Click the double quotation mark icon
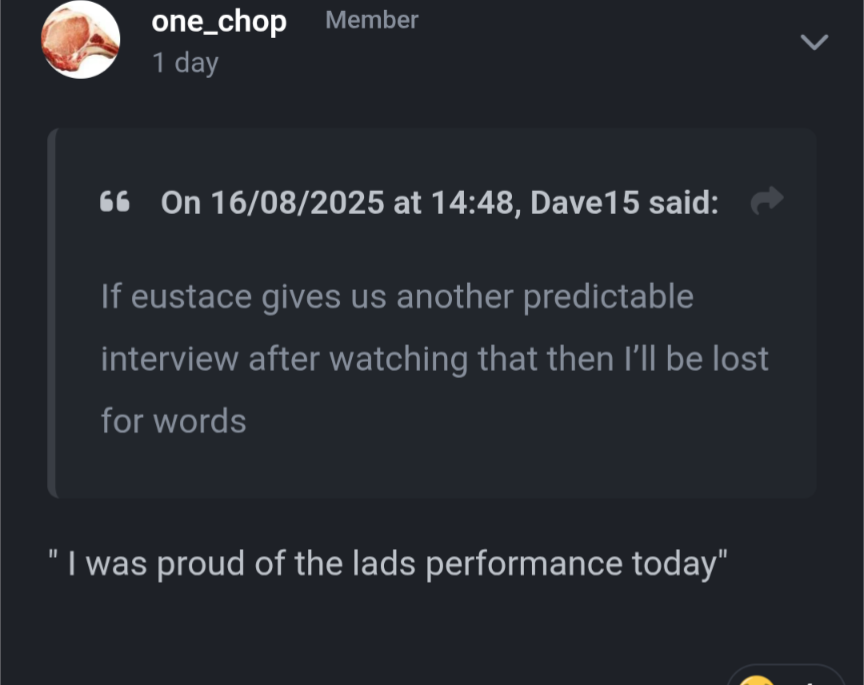The image size is (864, 685). coord(115,202)
